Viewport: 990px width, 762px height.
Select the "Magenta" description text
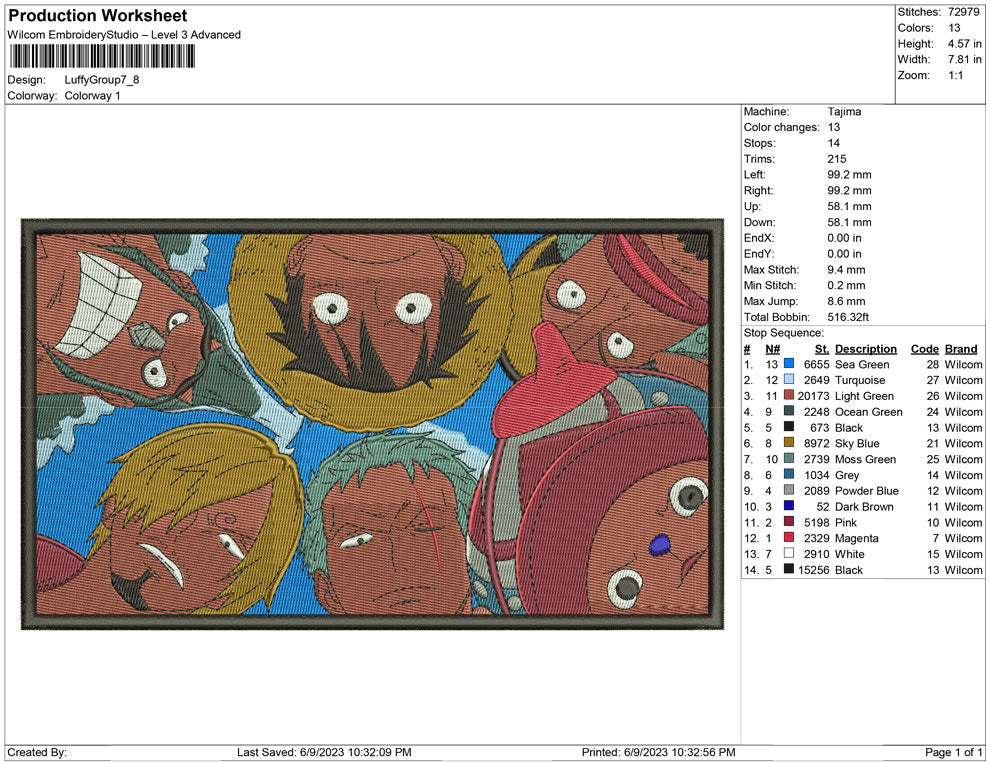click(x=856, y=538)
